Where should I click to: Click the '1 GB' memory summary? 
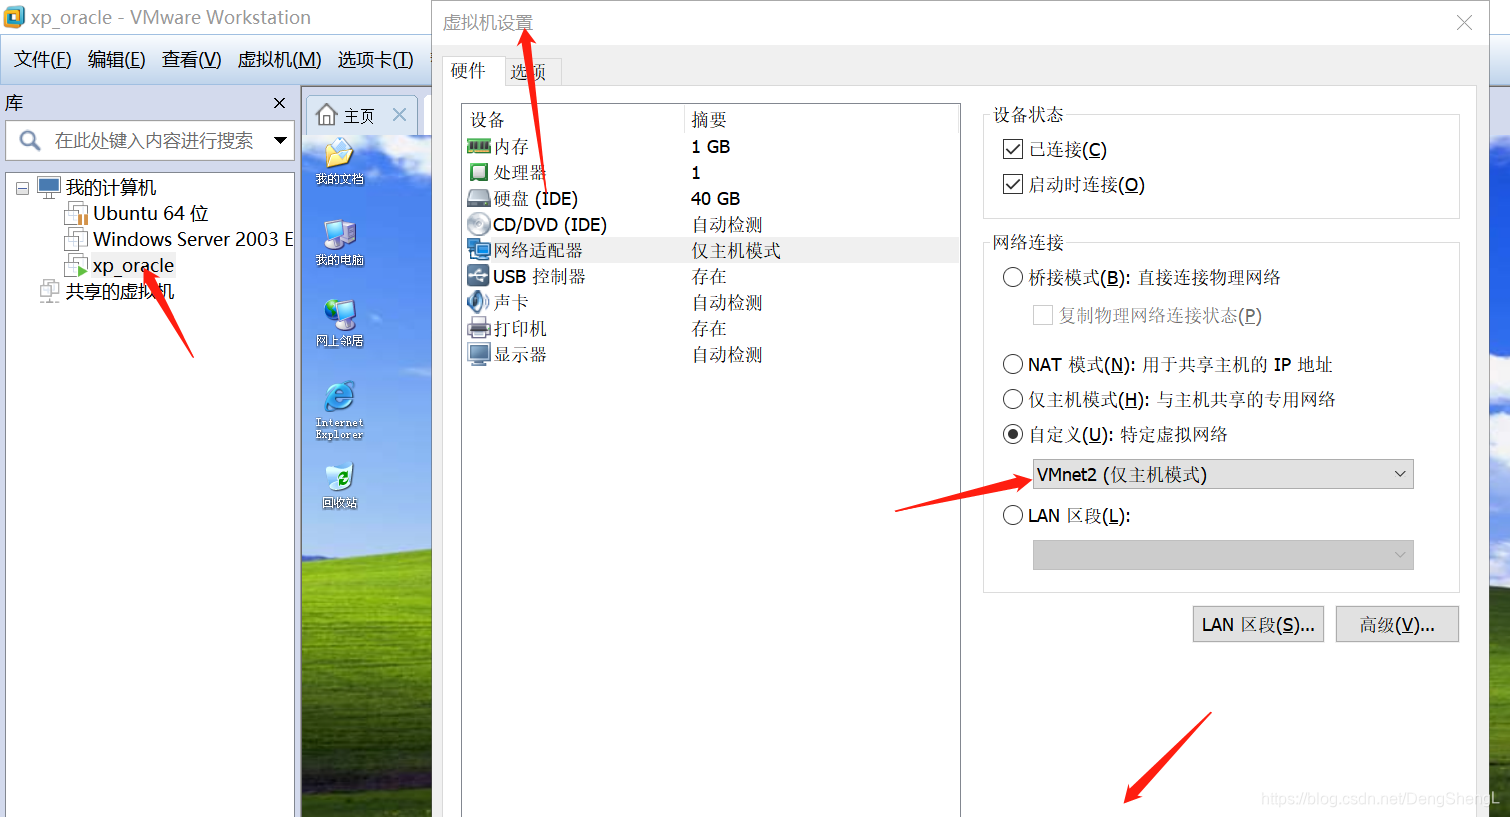click(711, 146)
